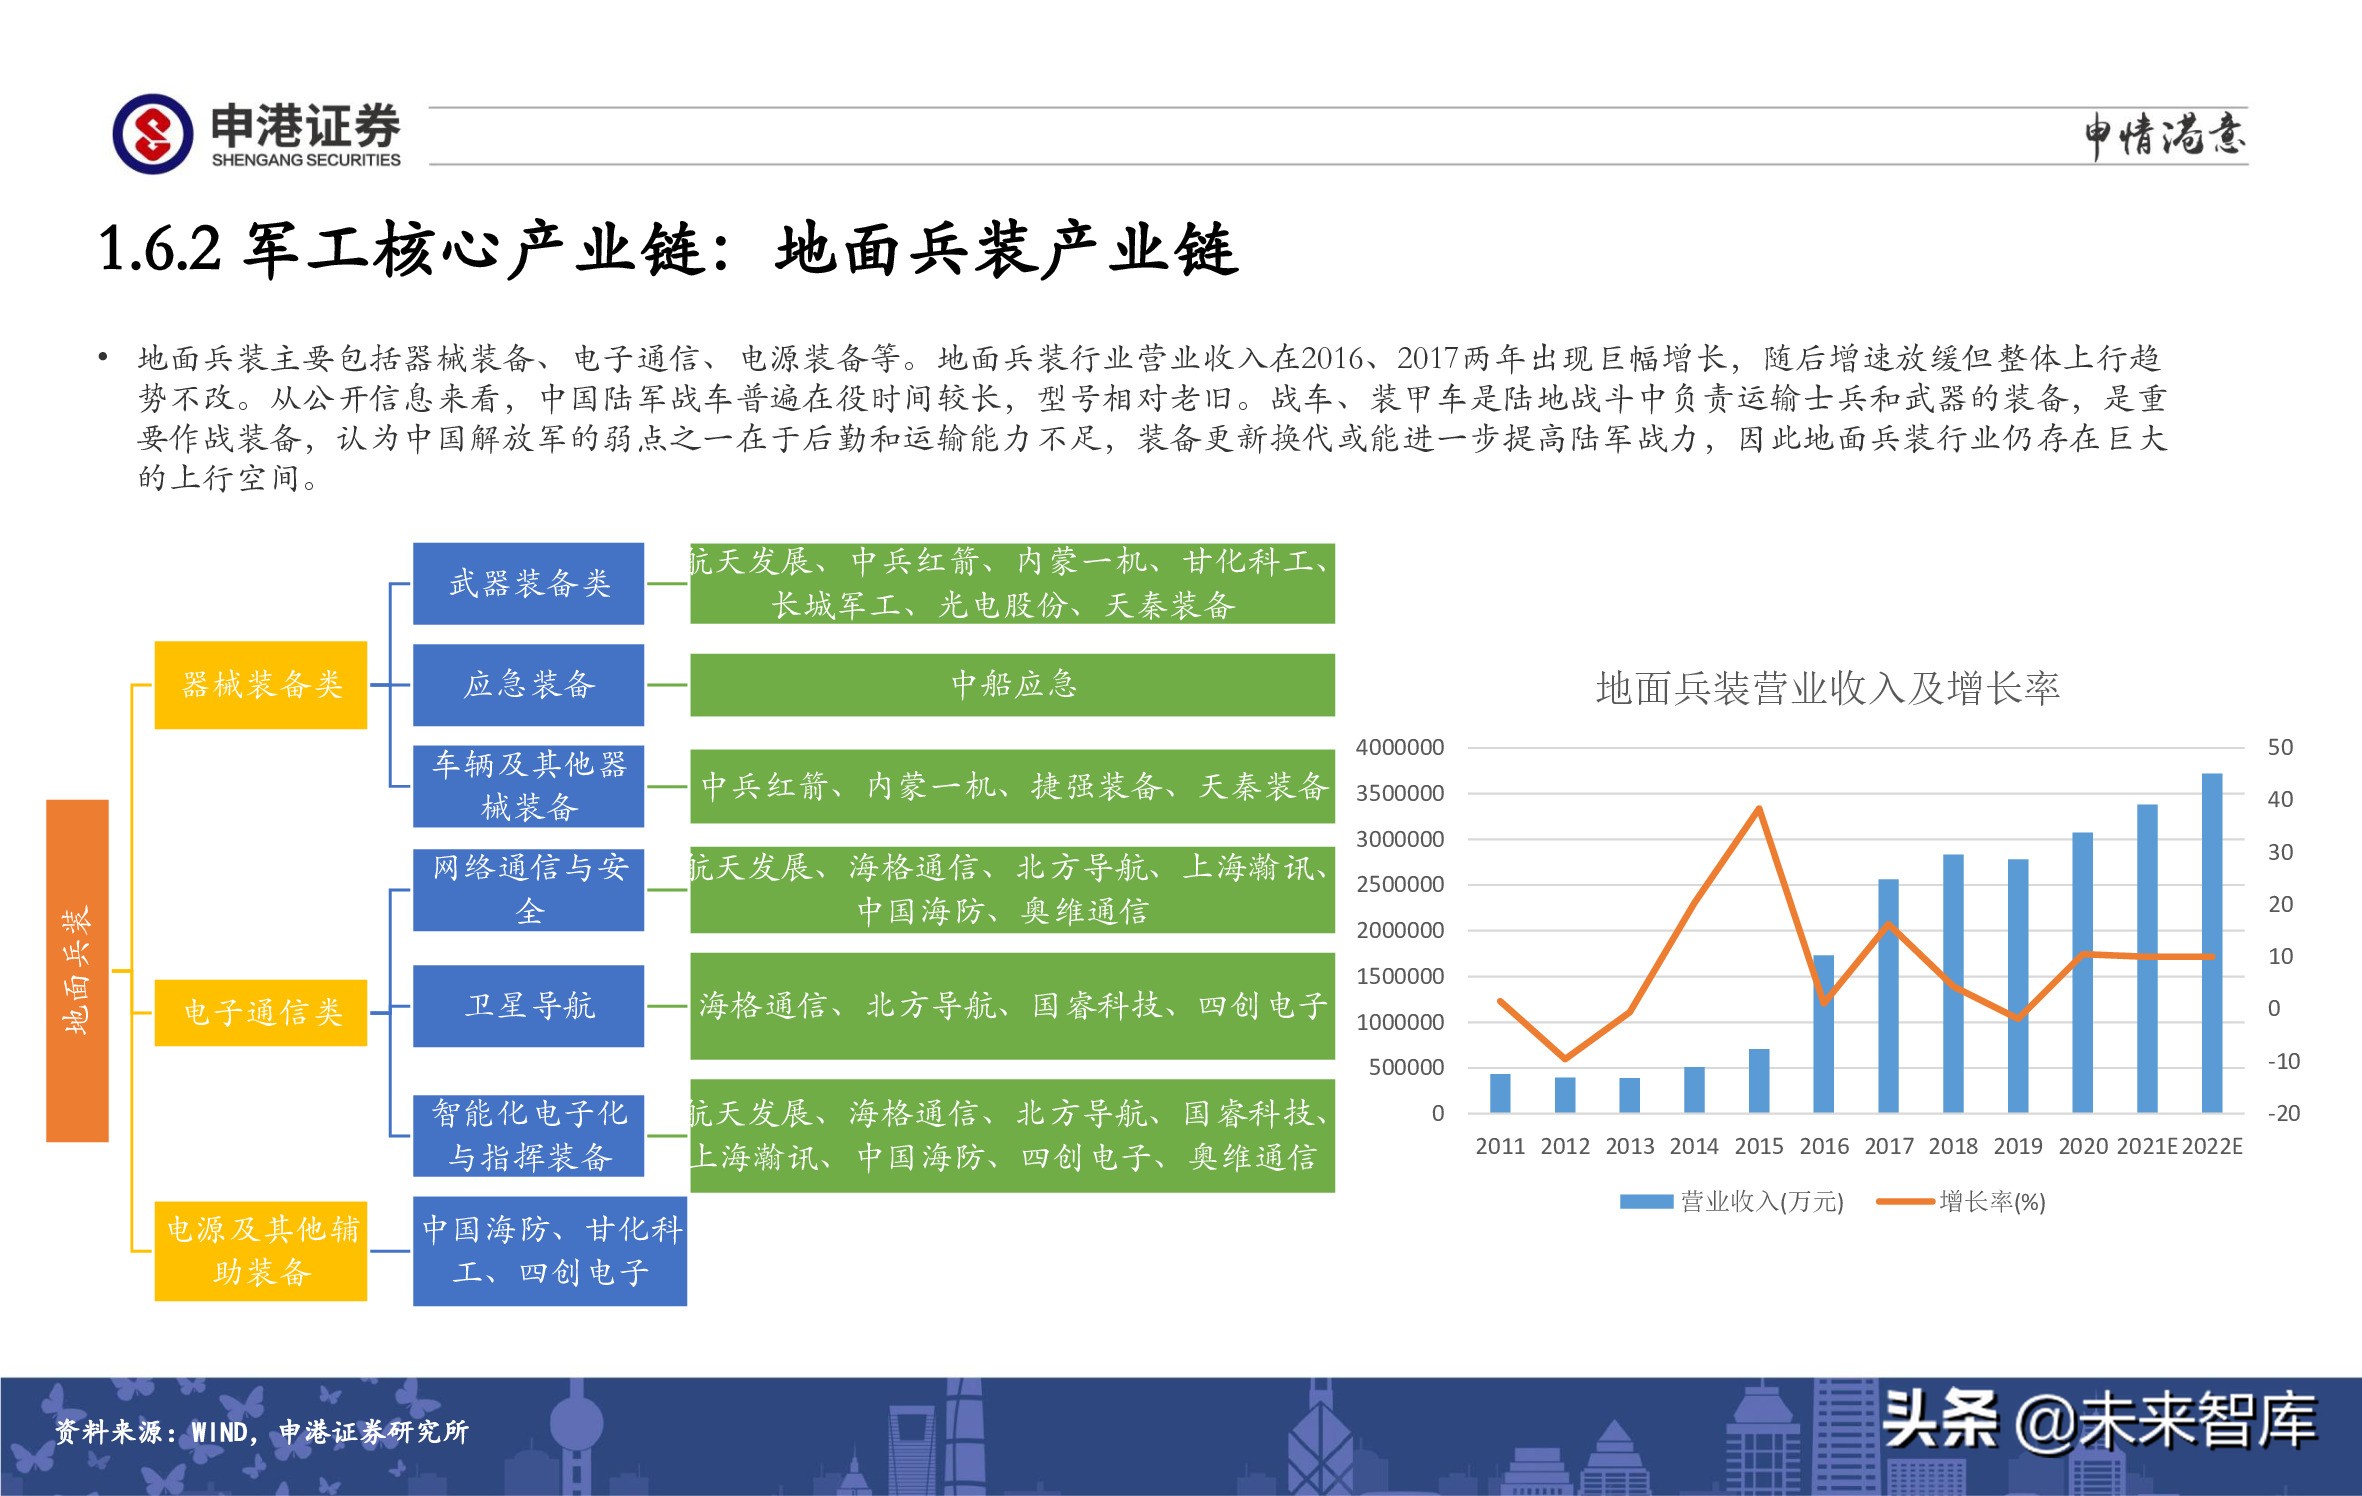Viewport: 2362px width, 1496px height.
Task: Click the 2022E revenue bar
Action: point(2212,943)
